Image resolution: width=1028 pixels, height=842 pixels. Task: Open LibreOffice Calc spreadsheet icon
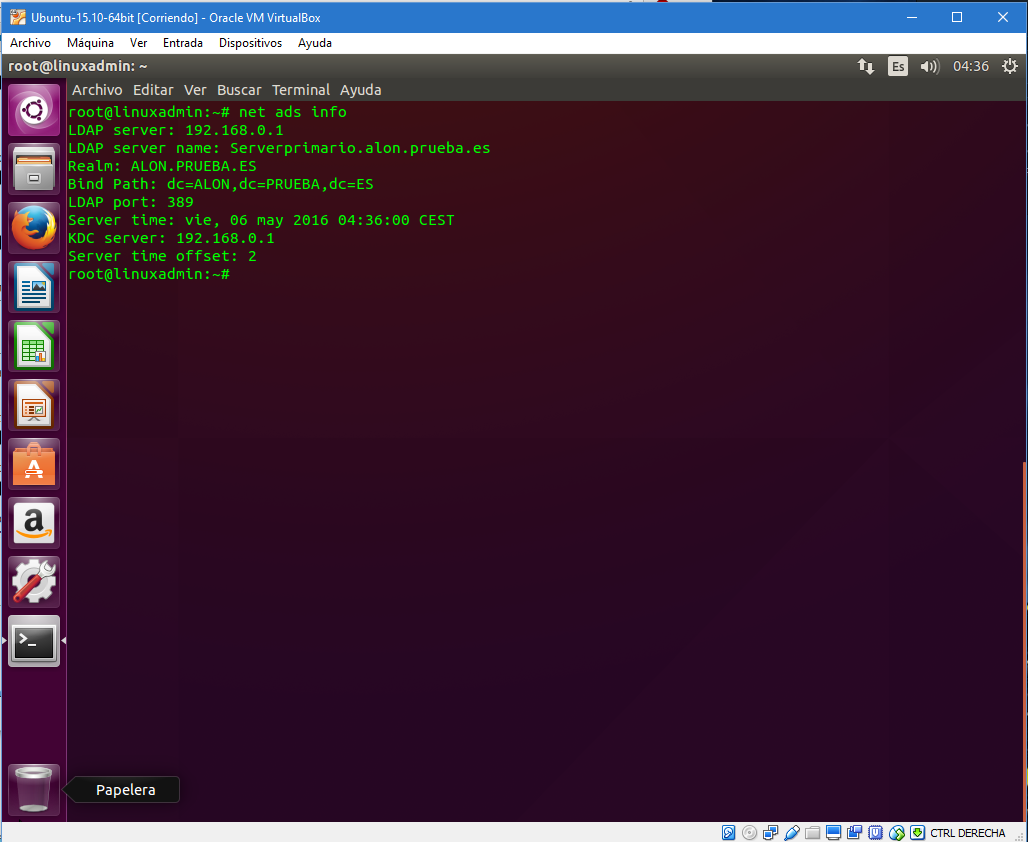pyautogui.click(x=34, y=346)
